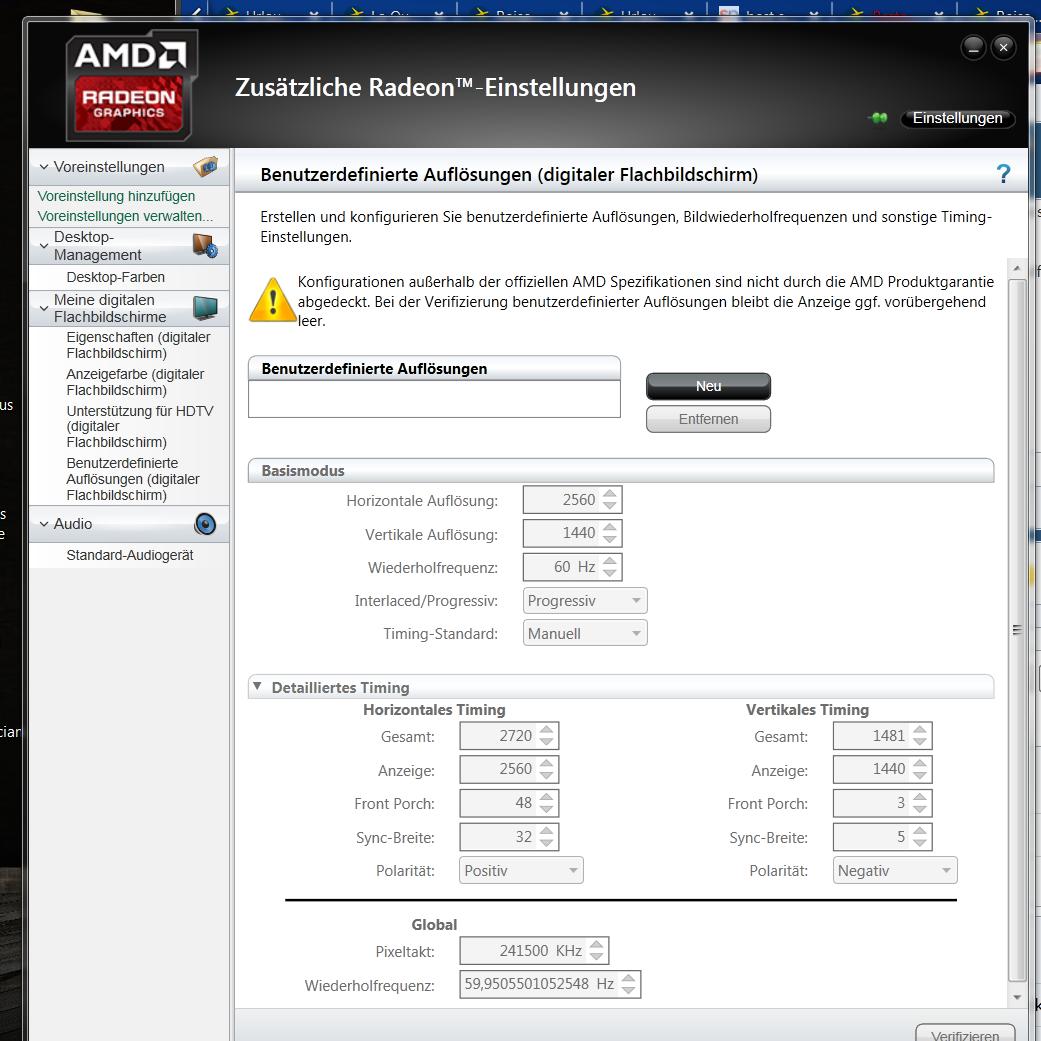
Task: Click the green status icon beside Einstellungen
Action: [x=879, y=118]
